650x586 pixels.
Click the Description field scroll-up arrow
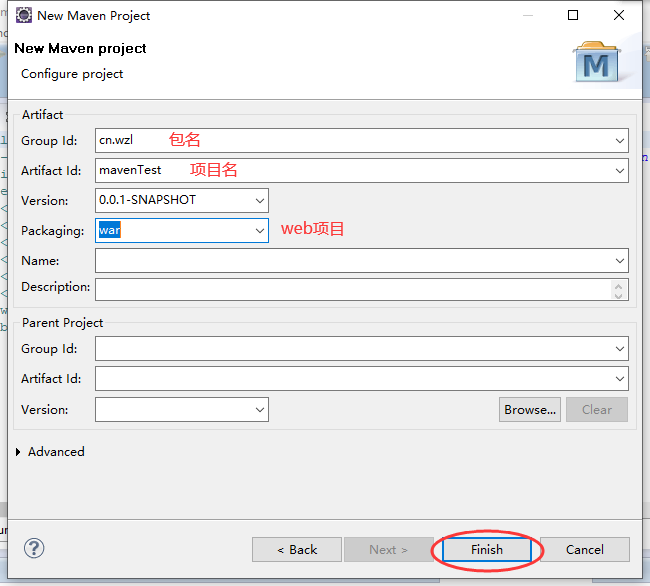618,286
